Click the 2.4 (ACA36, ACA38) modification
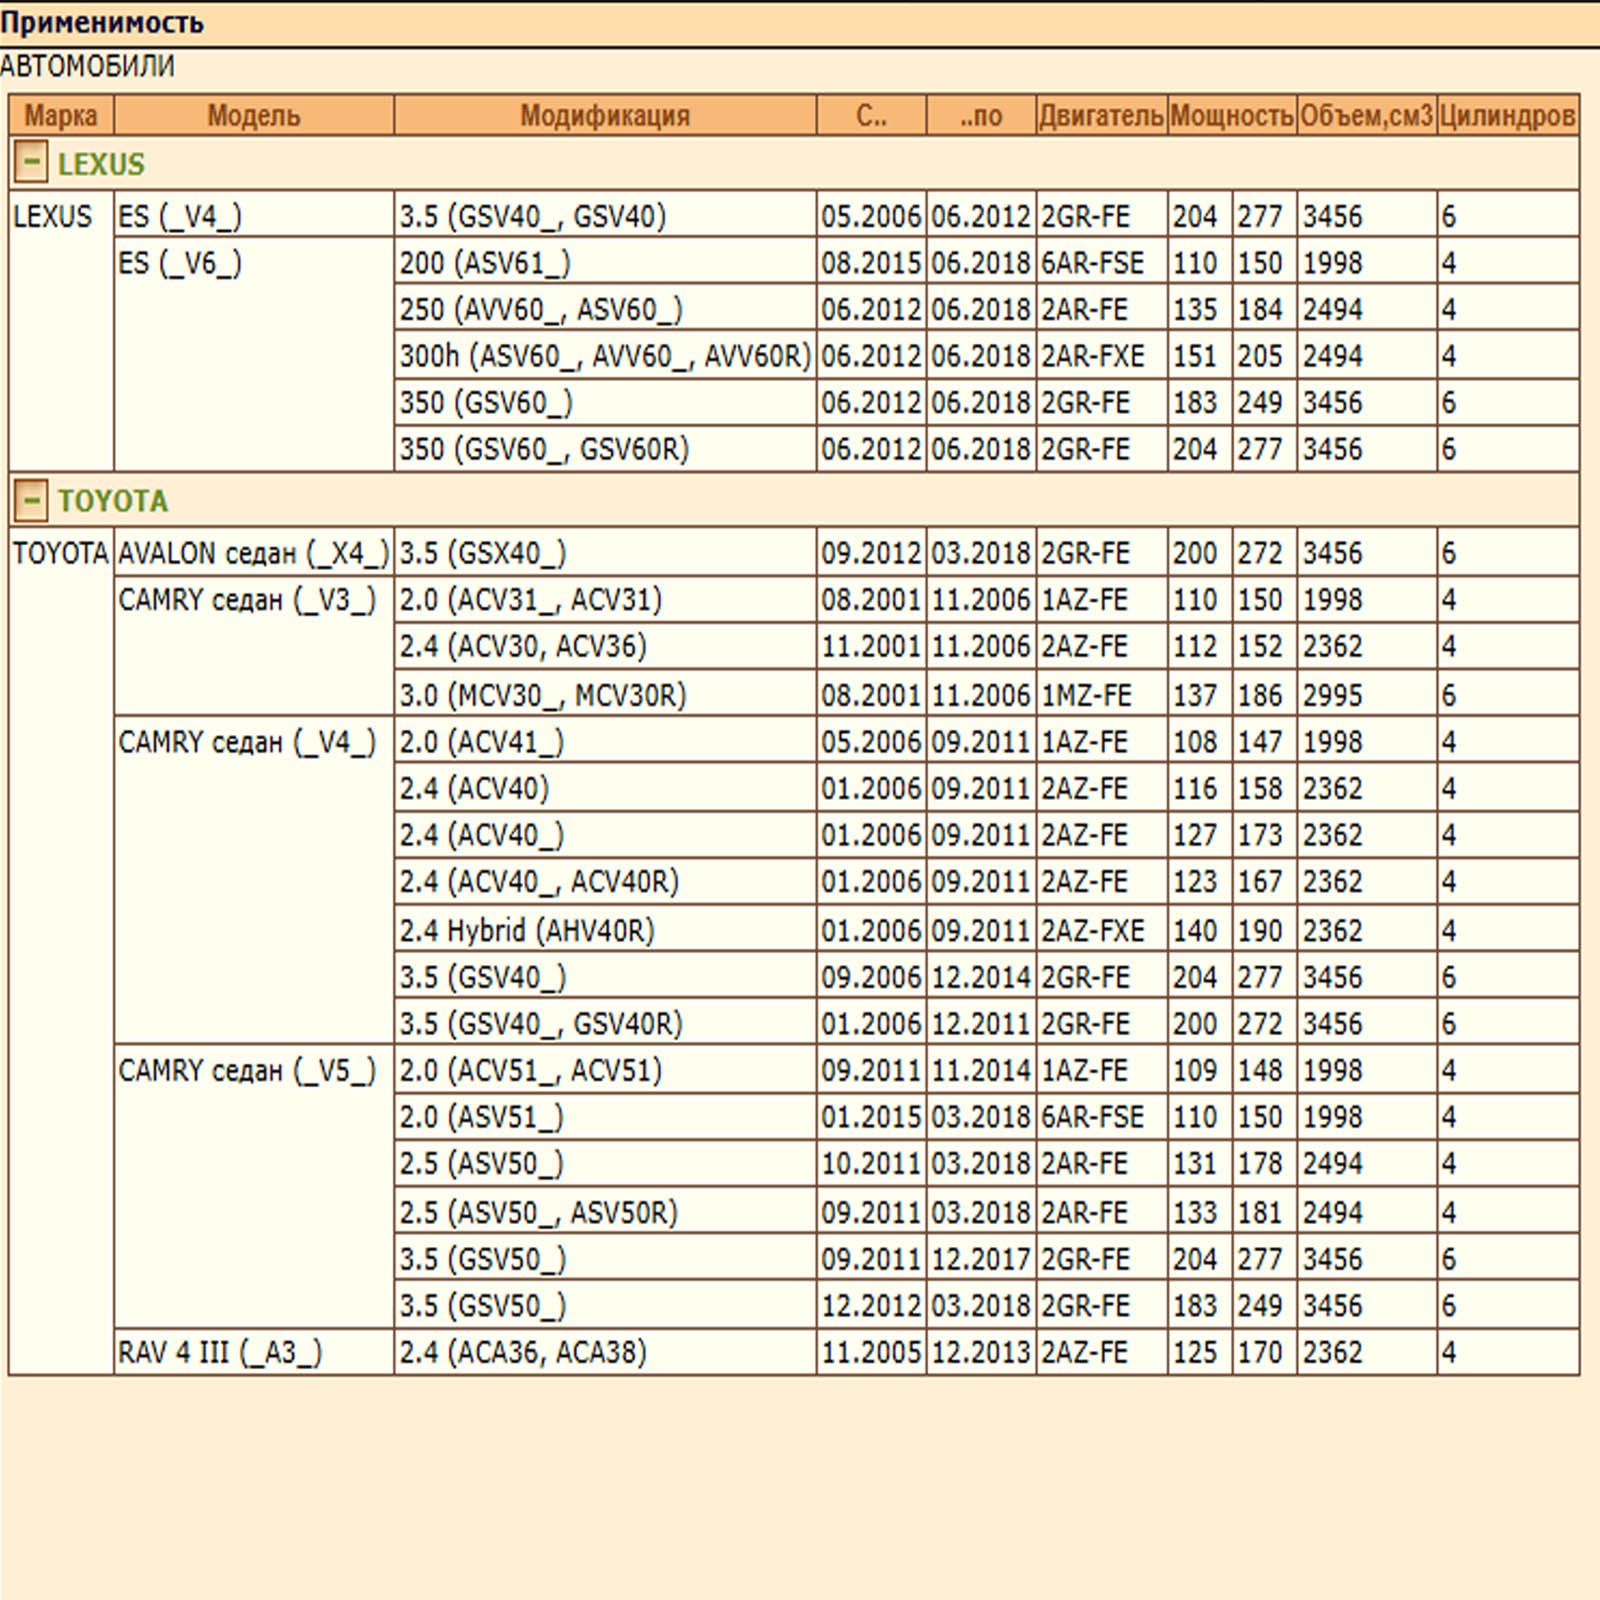The image size is (1600, 1600). [523, 1353]
